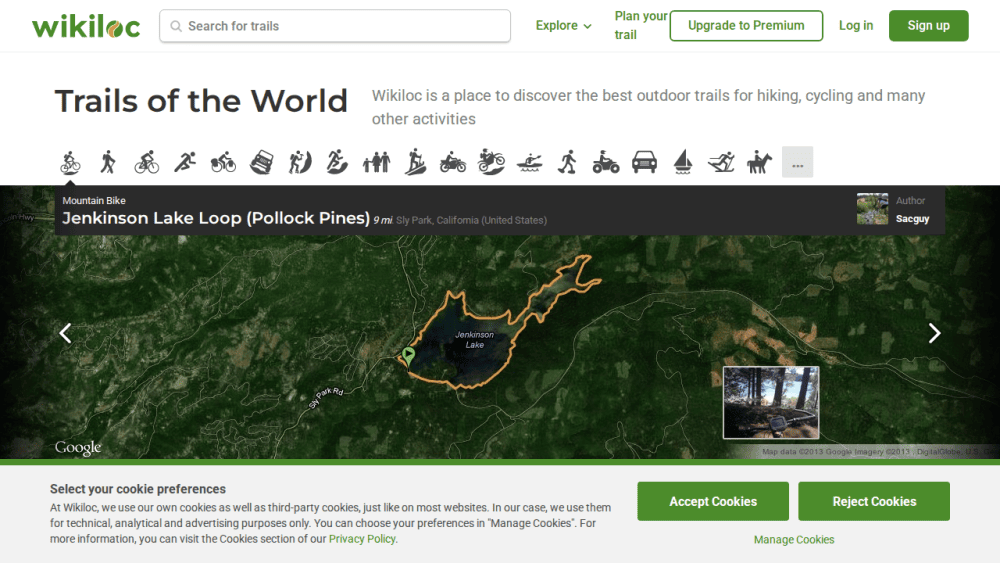Click the green trail start marker on map
The image size is (1000, 563).
pos(409,355)
